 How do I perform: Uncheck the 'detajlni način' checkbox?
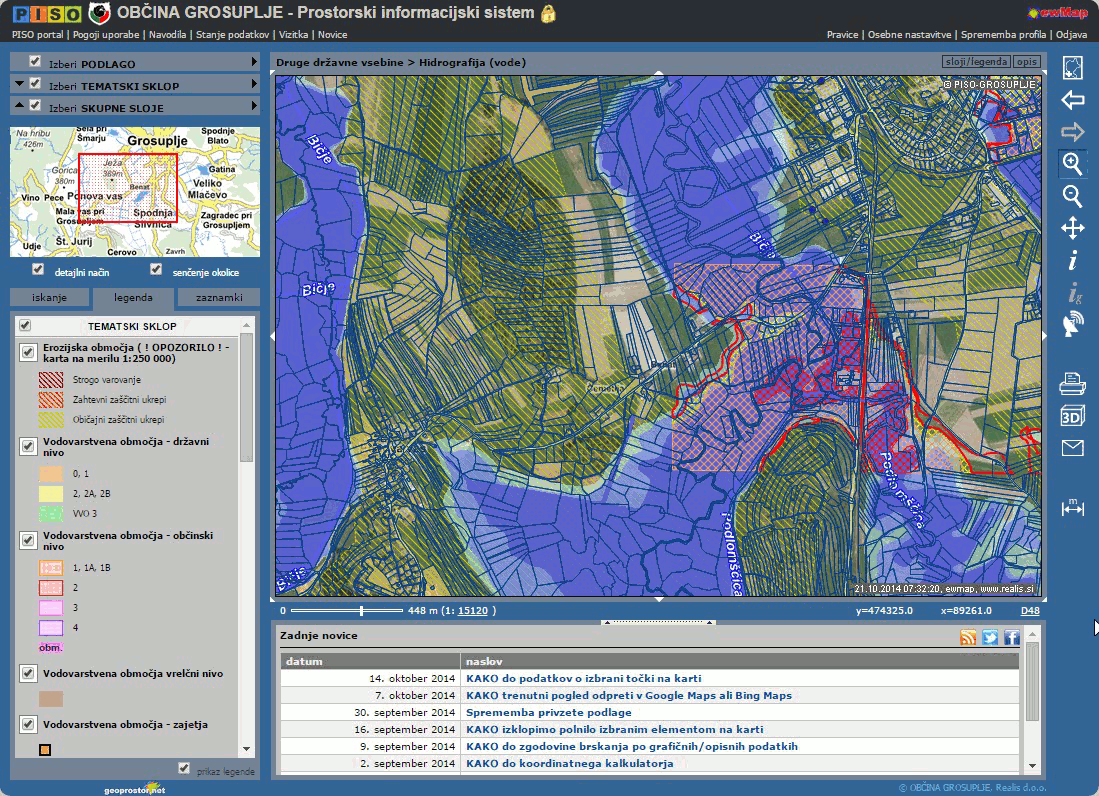point(38,270)
